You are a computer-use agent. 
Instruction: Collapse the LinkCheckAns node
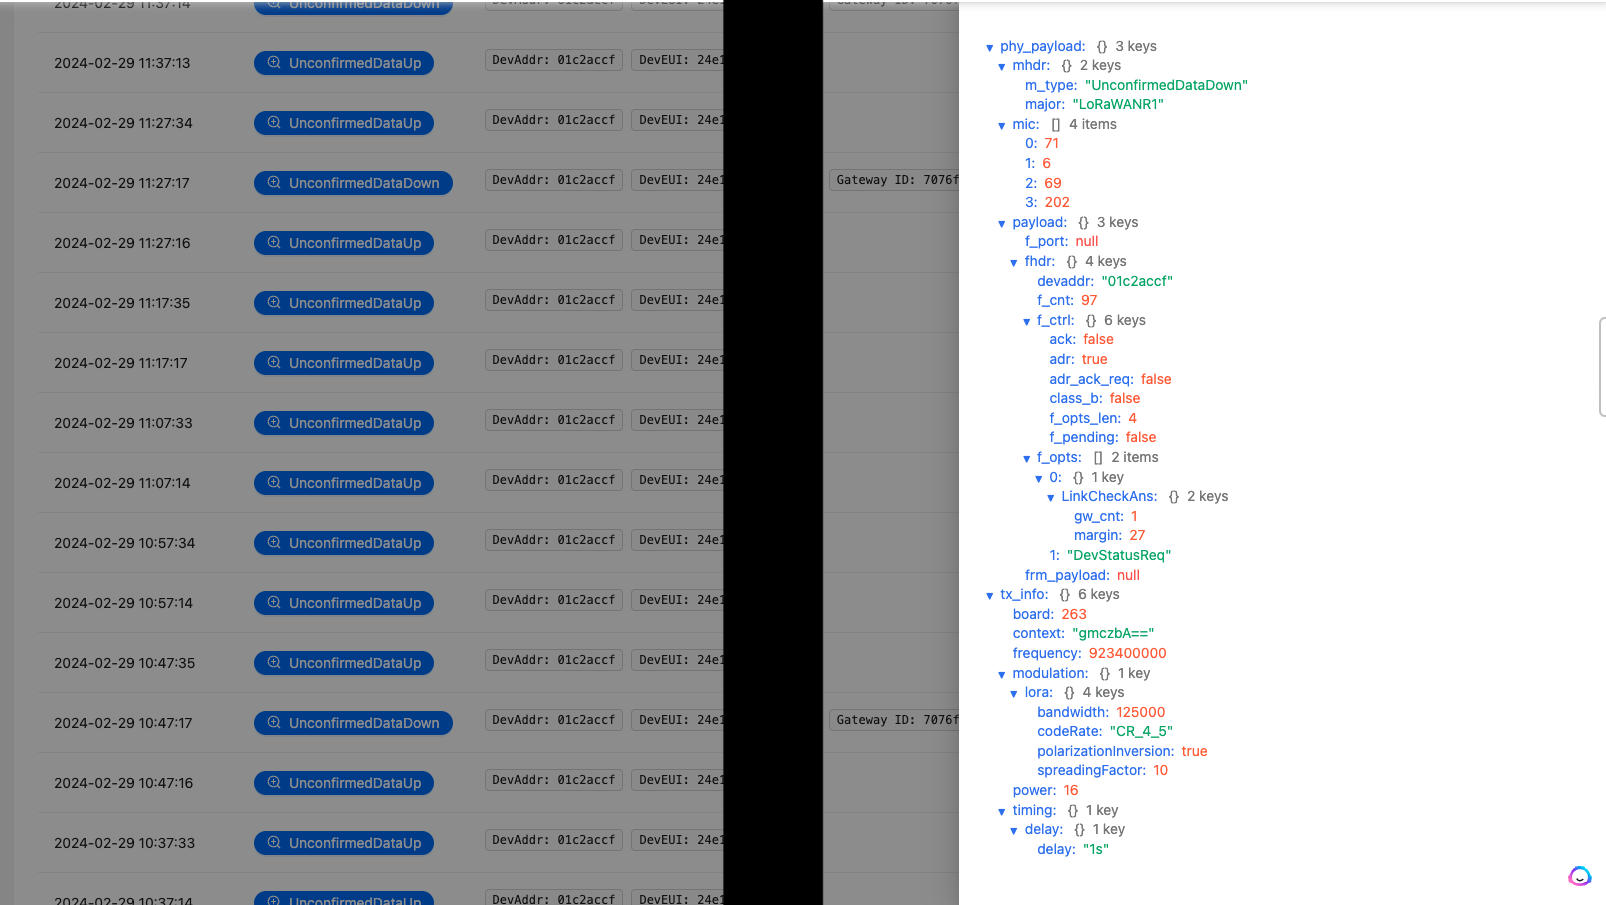[x=1051, y=497]
